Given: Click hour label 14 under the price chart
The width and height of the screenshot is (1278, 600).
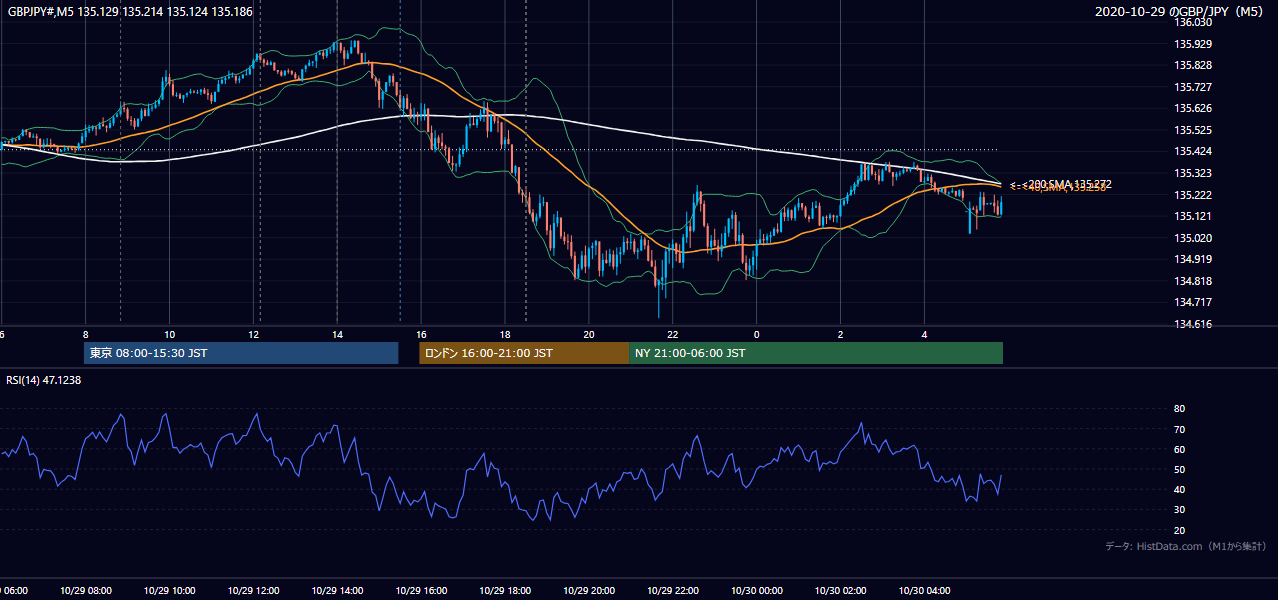Looking at the screenshot, I should click(x=337, y=334).
